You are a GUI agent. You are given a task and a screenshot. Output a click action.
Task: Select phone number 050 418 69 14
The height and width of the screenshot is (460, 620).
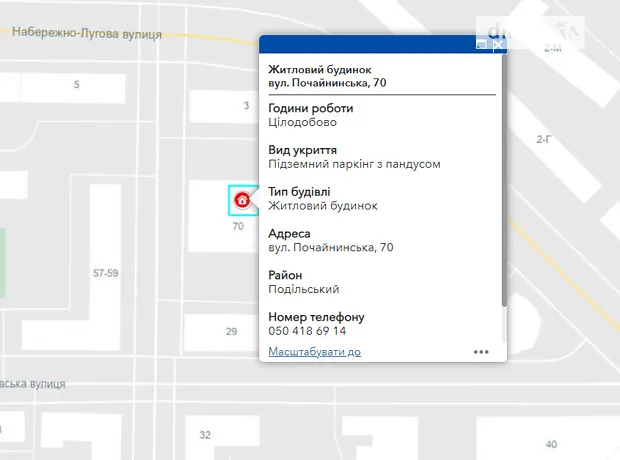307,331
